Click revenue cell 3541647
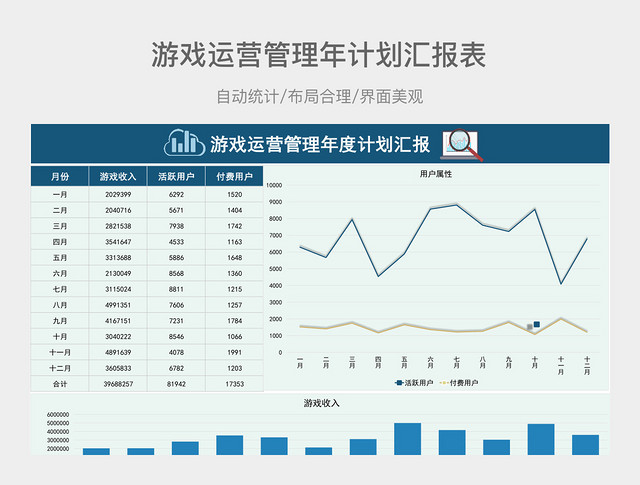 [x=118, y=242]
